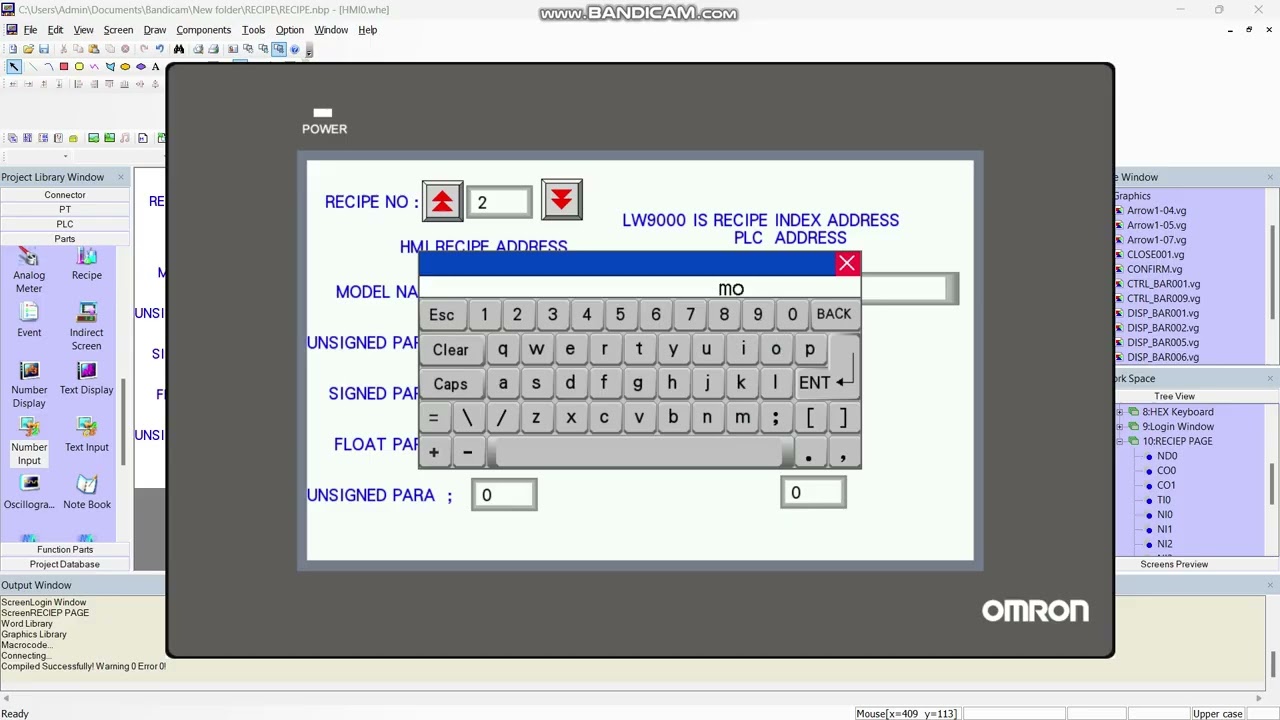Screen dimensions: 1280x720
Task: Click the Indirect Screen part icon
Action: 87,314
